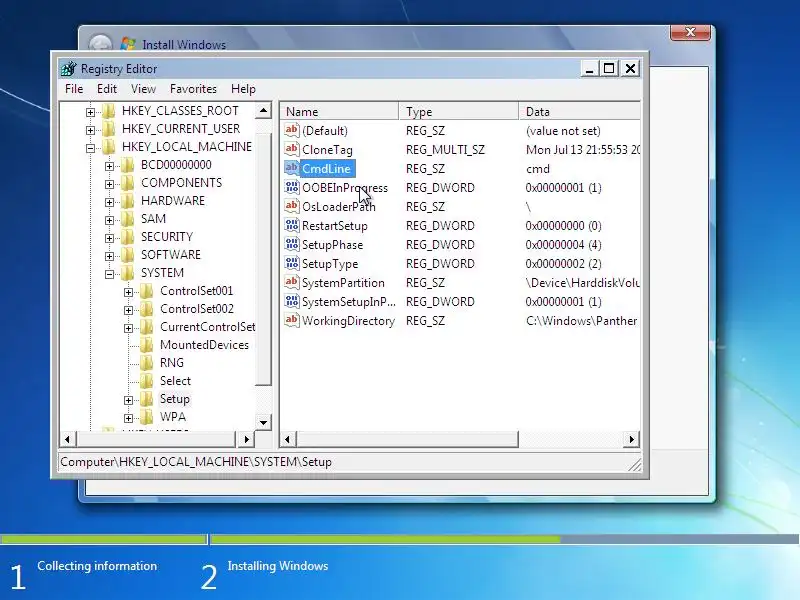Click the COMPONENTS folder icon
The width and height of the screenshot is (800, 600).
click(127, 183)
